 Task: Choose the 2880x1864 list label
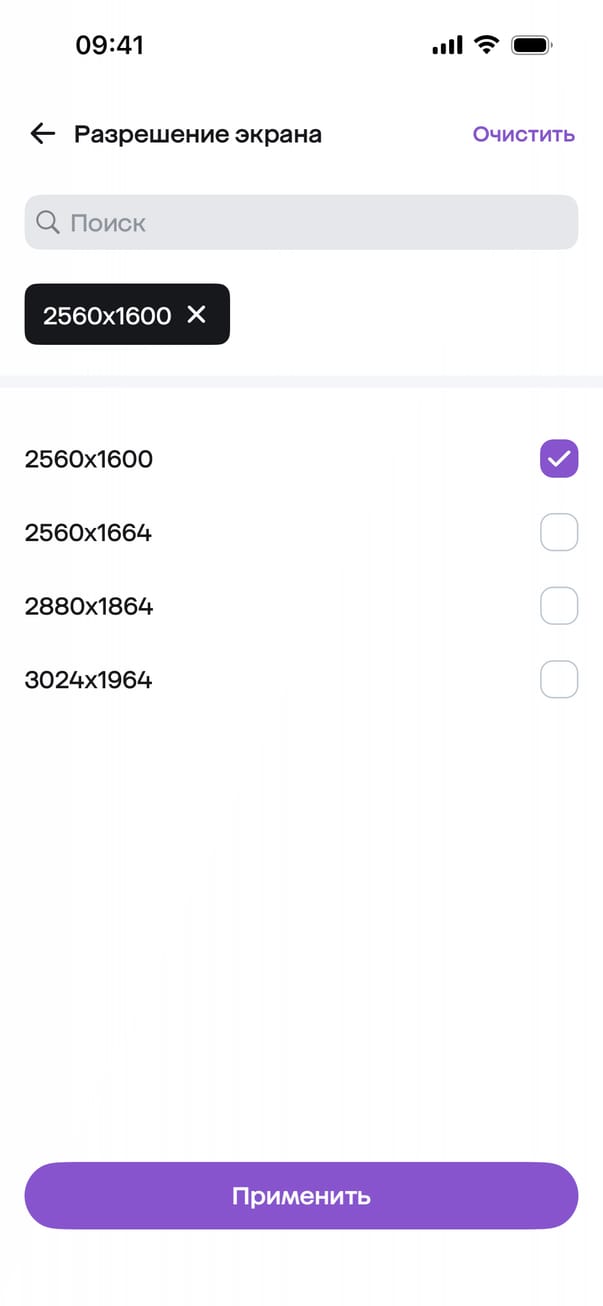pos(89,607)
